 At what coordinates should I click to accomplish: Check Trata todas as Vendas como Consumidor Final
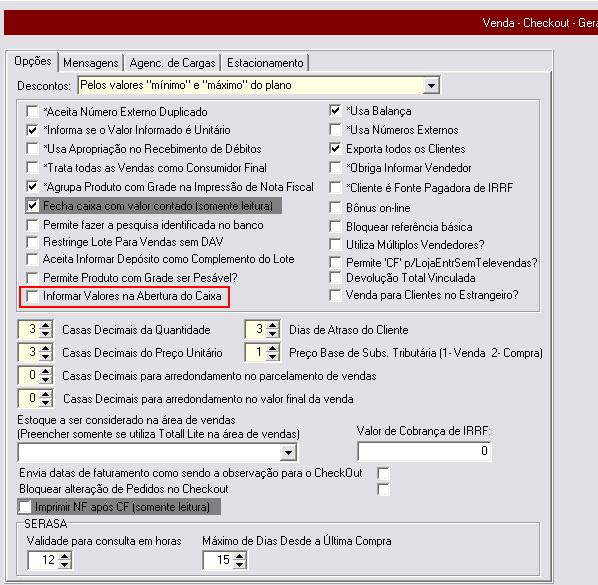32,168
